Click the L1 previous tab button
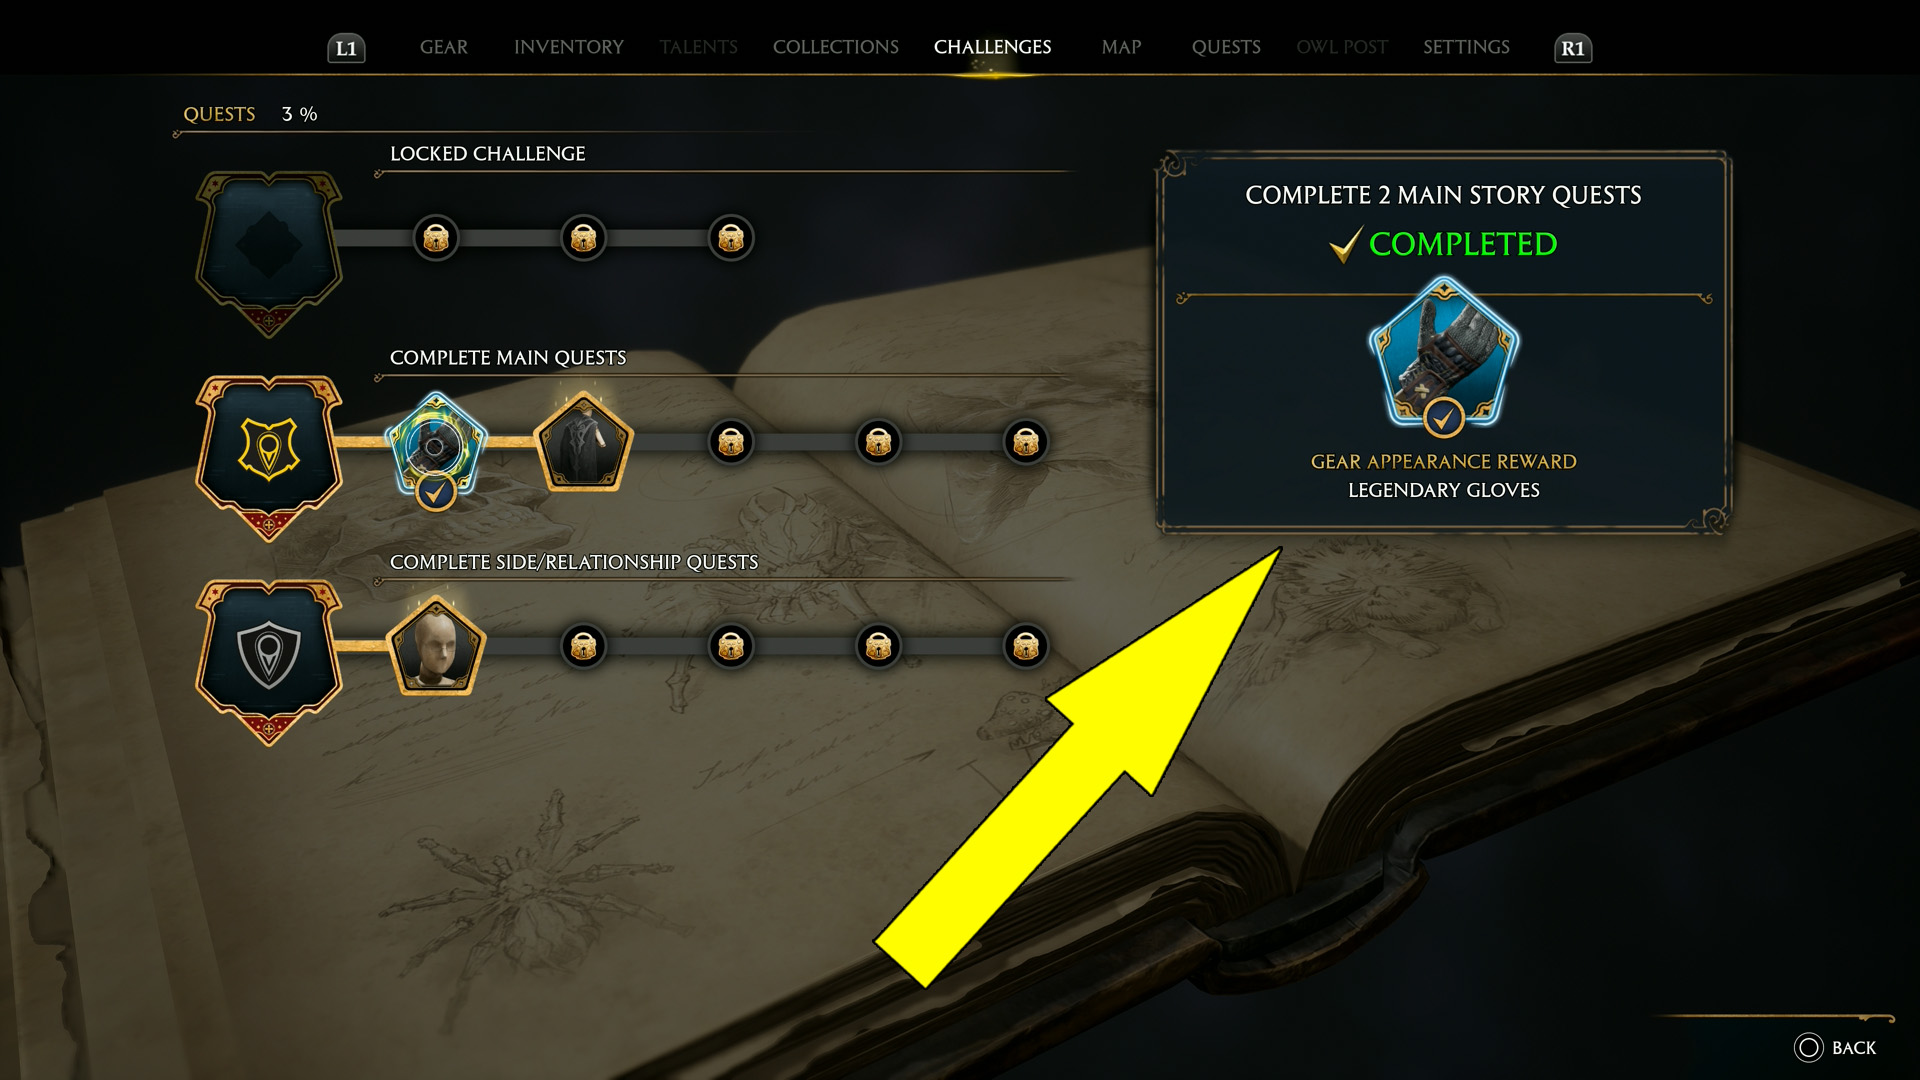Image resolution: width=1920 pixels, height=1080 pixels. point(346,48)
